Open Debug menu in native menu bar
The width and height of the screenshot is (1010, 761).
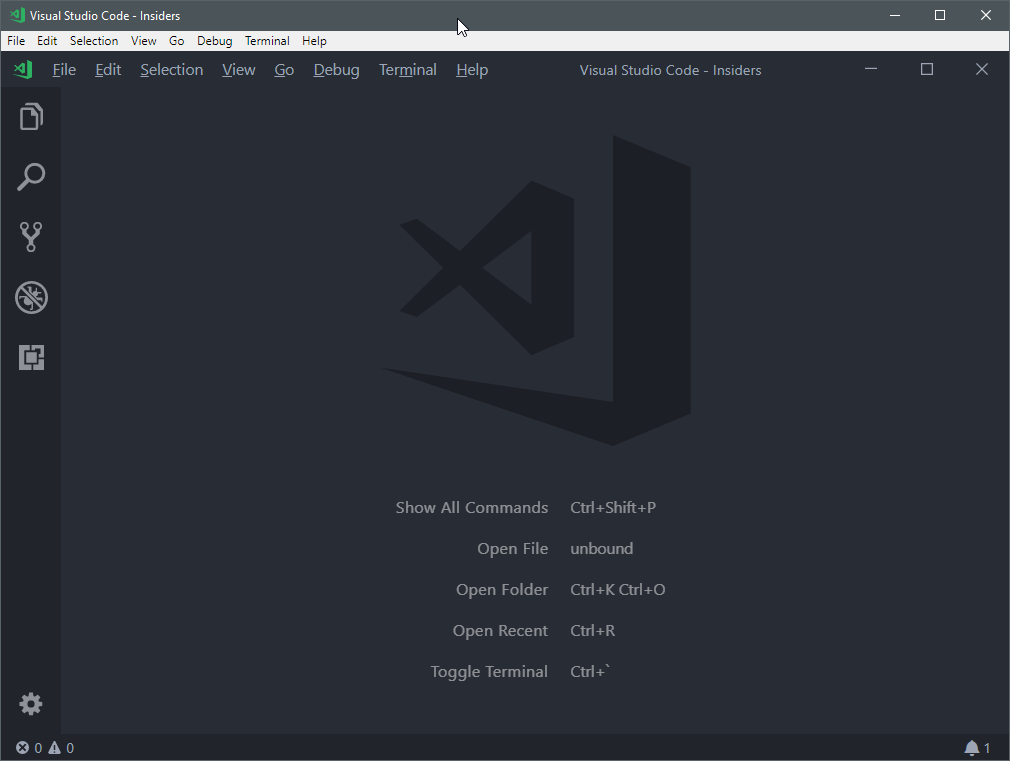click(x=214, y=41)
